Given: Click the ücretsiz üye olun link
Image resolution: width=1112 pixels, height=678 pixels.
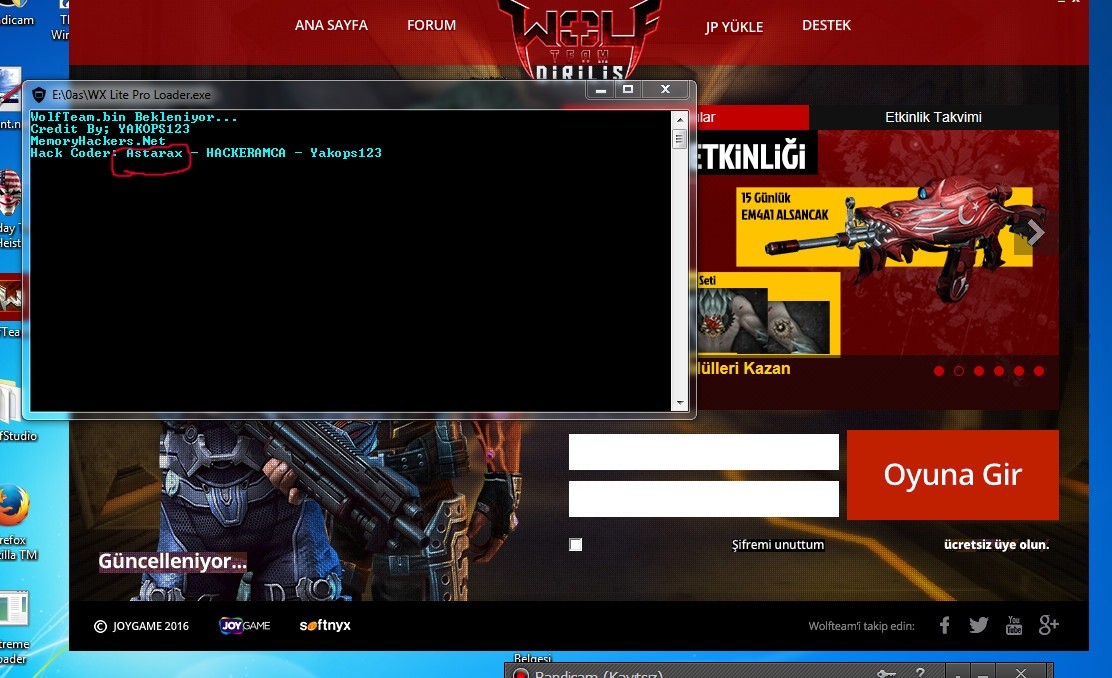Looking at the screenshot, I should pos(996,545).
